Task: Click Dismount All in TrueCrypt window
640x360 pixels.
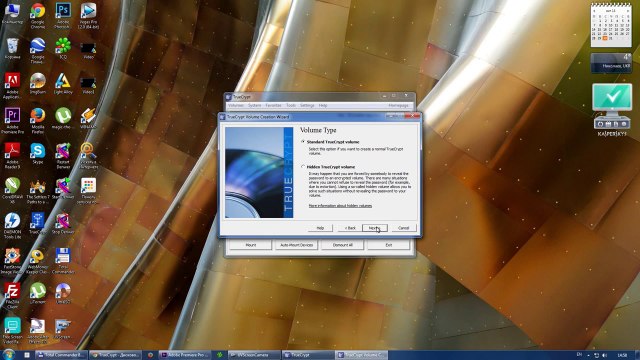Action: pos(342,245)
